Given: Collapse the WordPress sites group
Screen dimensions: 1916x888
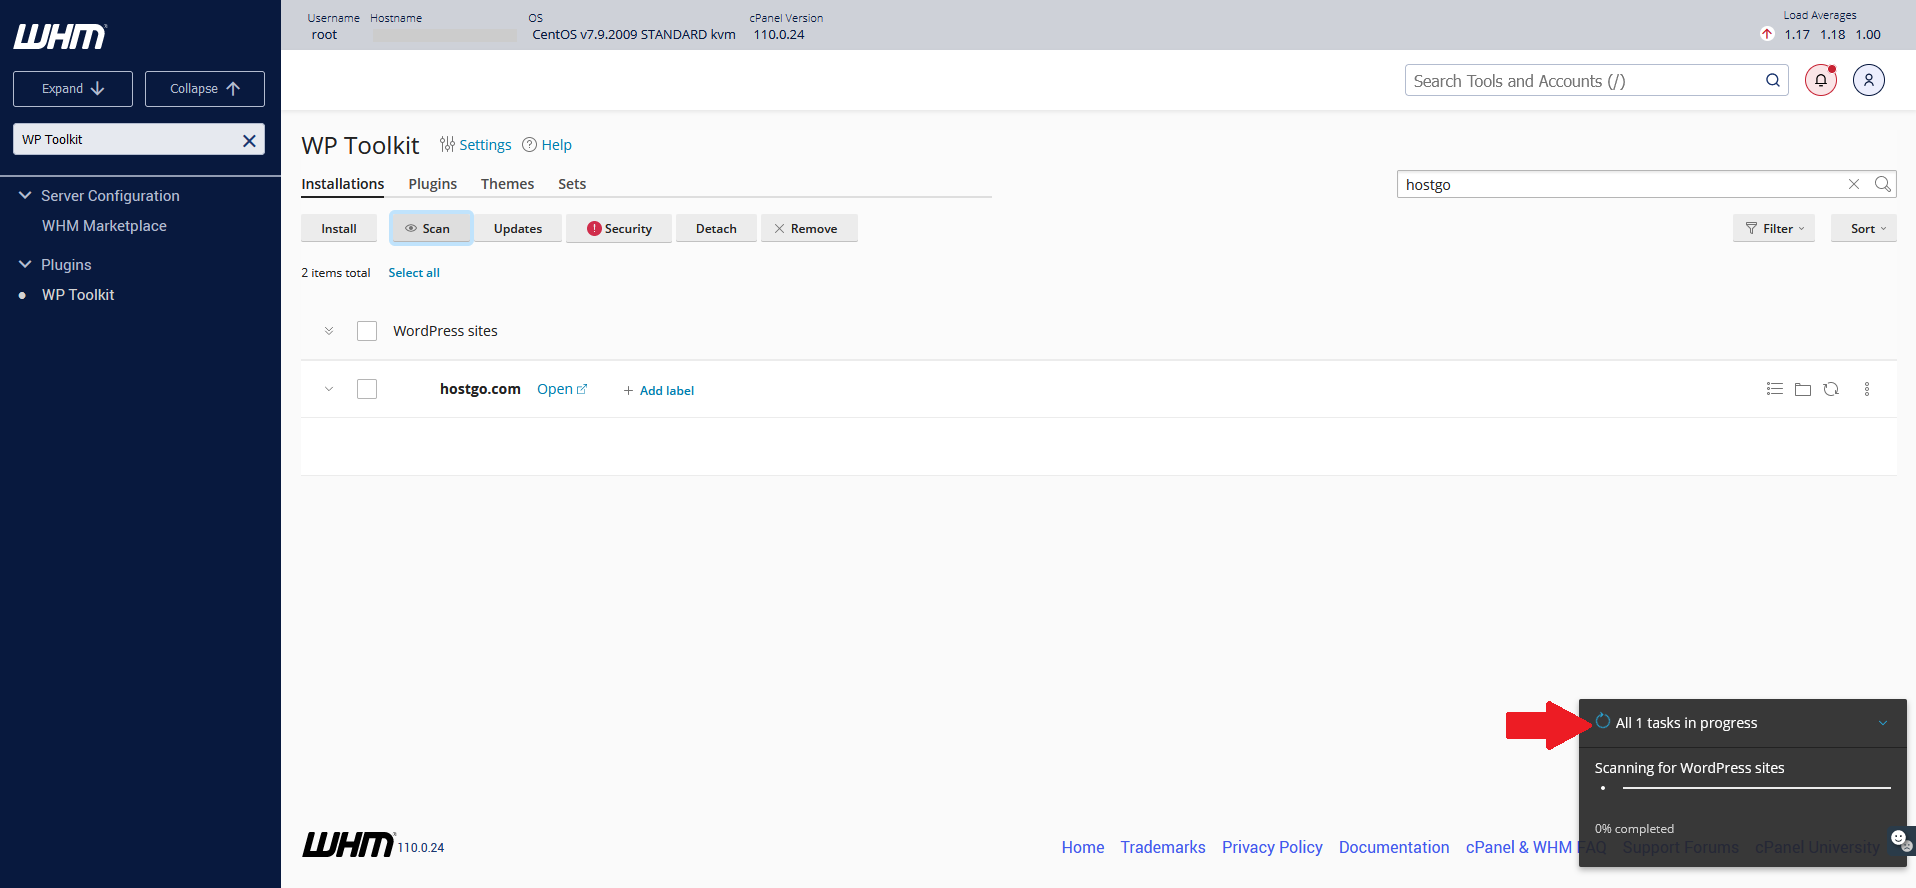Looking at the screenshot, I should [329, 331].
